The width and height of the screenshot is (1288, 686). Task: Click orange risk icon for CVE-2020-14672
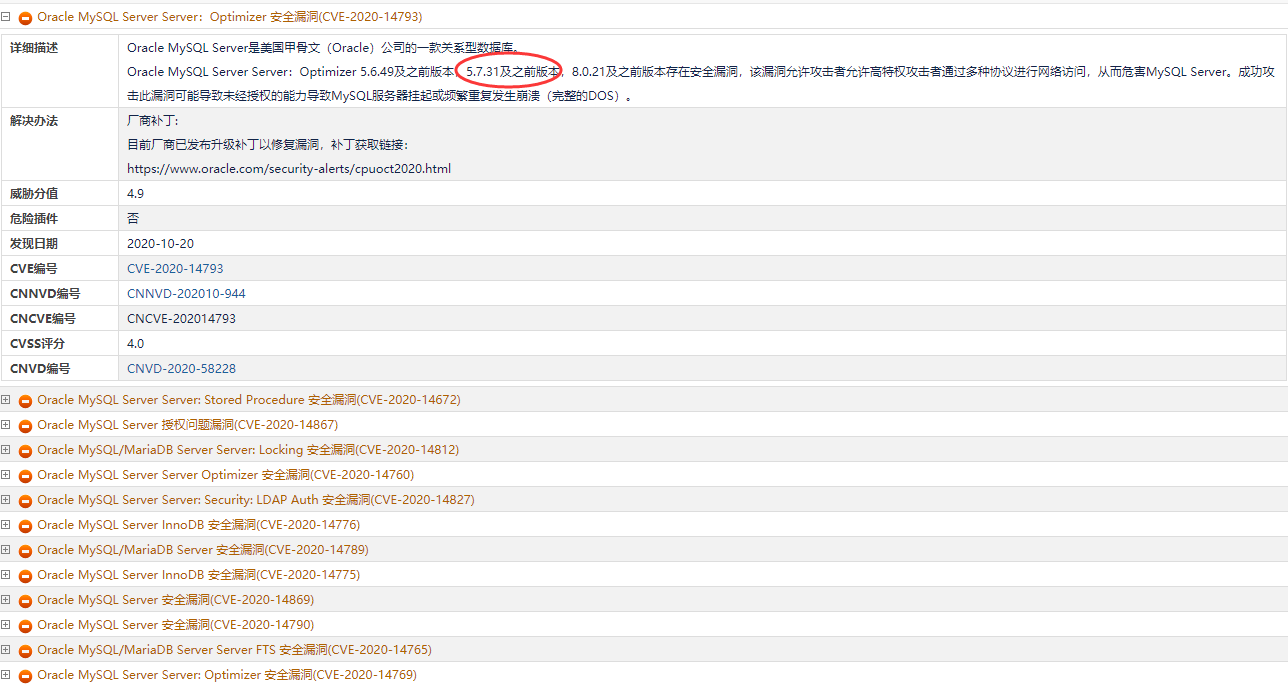click(26, 401)
